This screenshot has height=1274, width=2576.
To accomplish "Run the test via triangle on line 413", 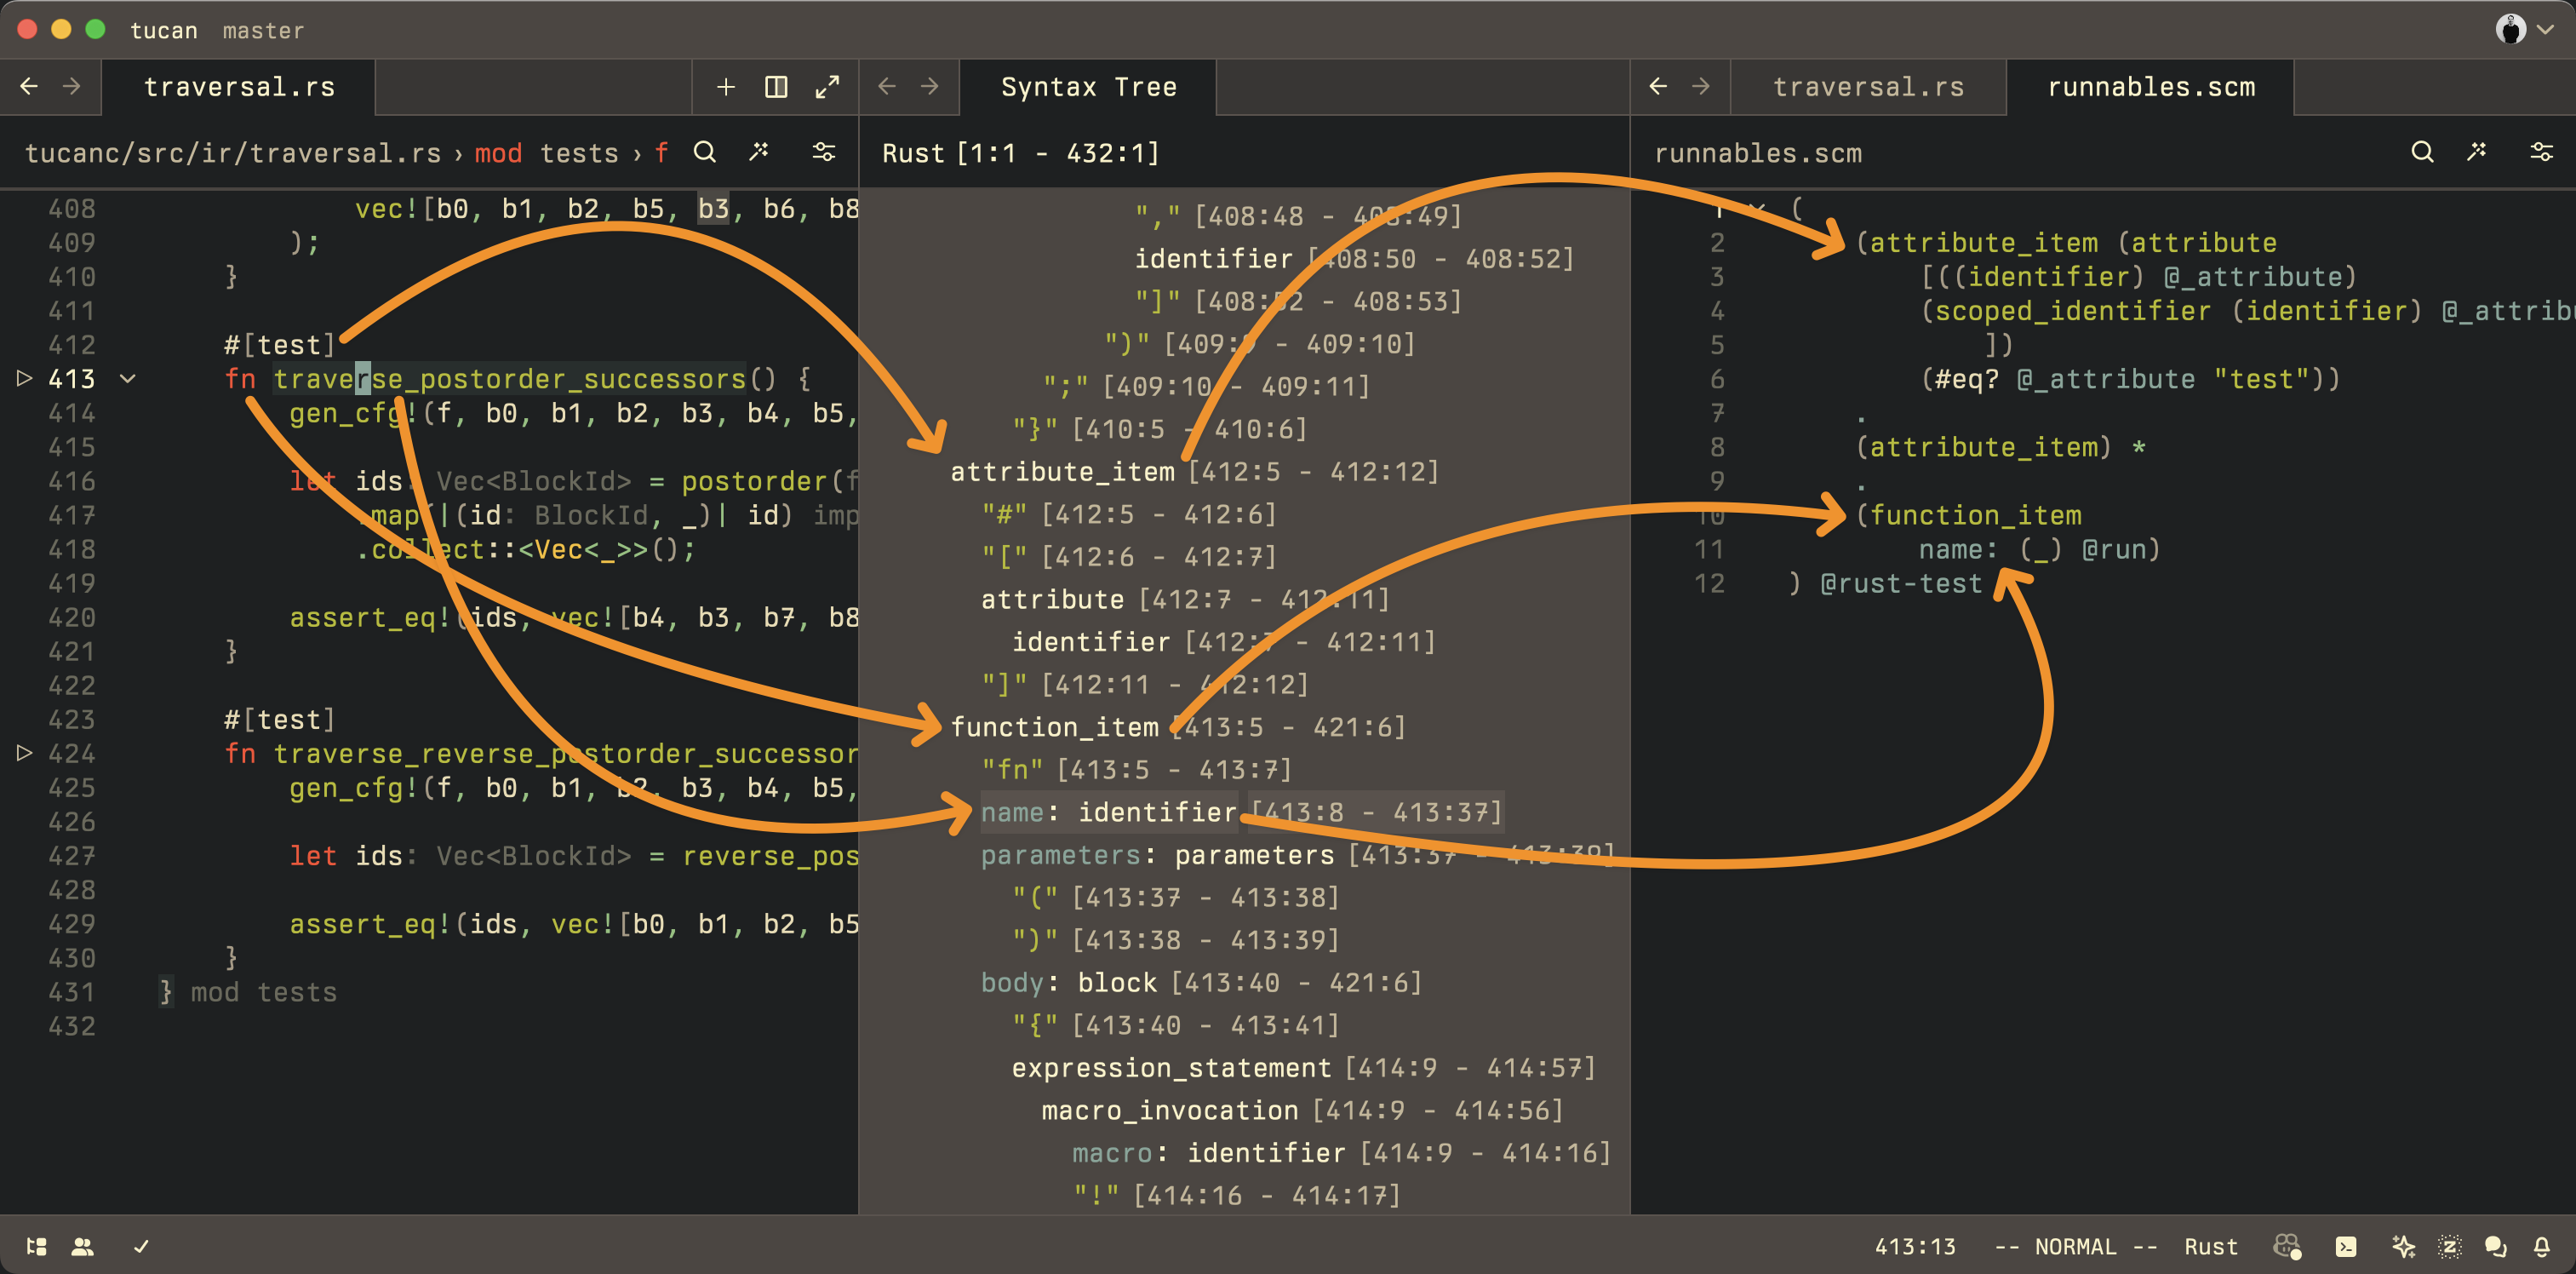I will pyautogui.click(x=24, y=378).
